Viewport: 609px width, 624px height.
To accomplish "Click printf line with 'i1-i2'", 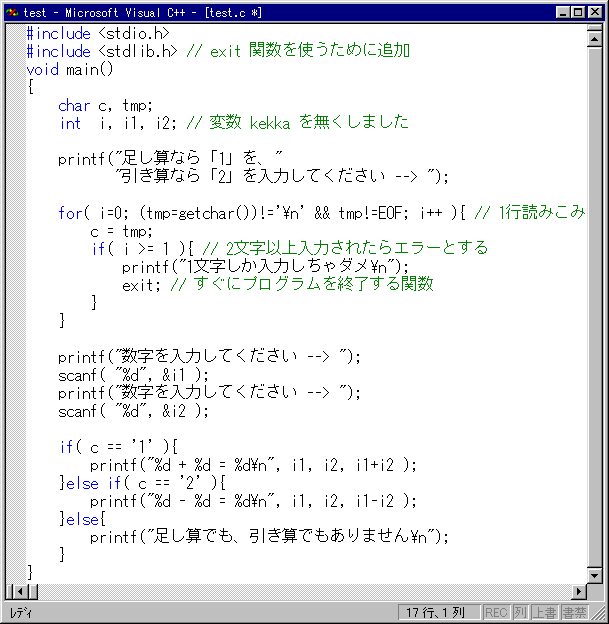I will pos(253,501).
